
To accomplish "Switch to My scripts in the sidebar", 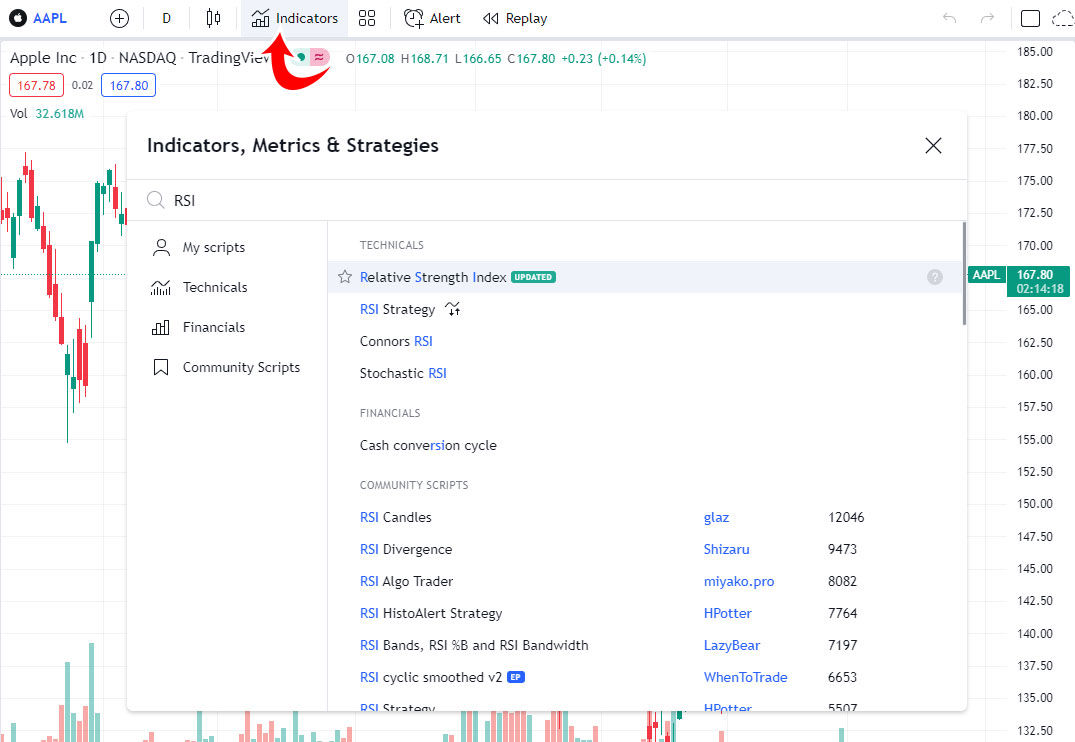I will point(212,247).
